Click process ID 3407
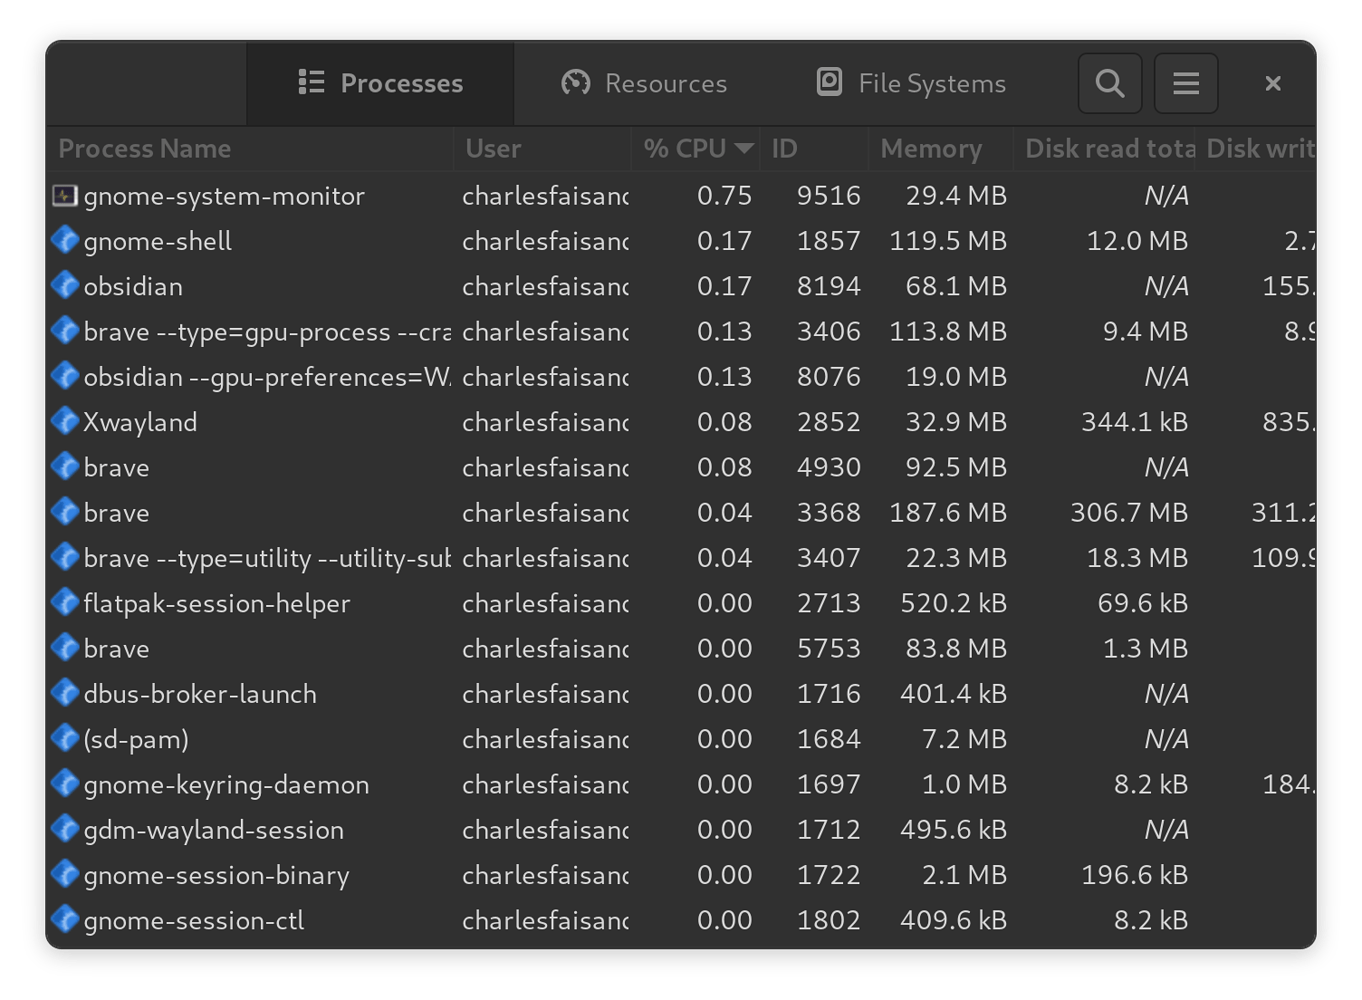1362x1000 pixels. click(828, 558)
